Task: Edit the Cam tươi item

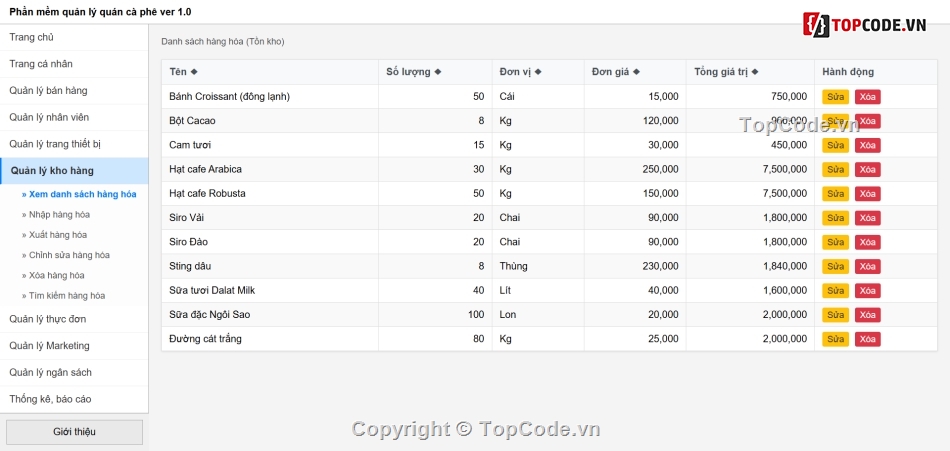Action: (835, 145)
